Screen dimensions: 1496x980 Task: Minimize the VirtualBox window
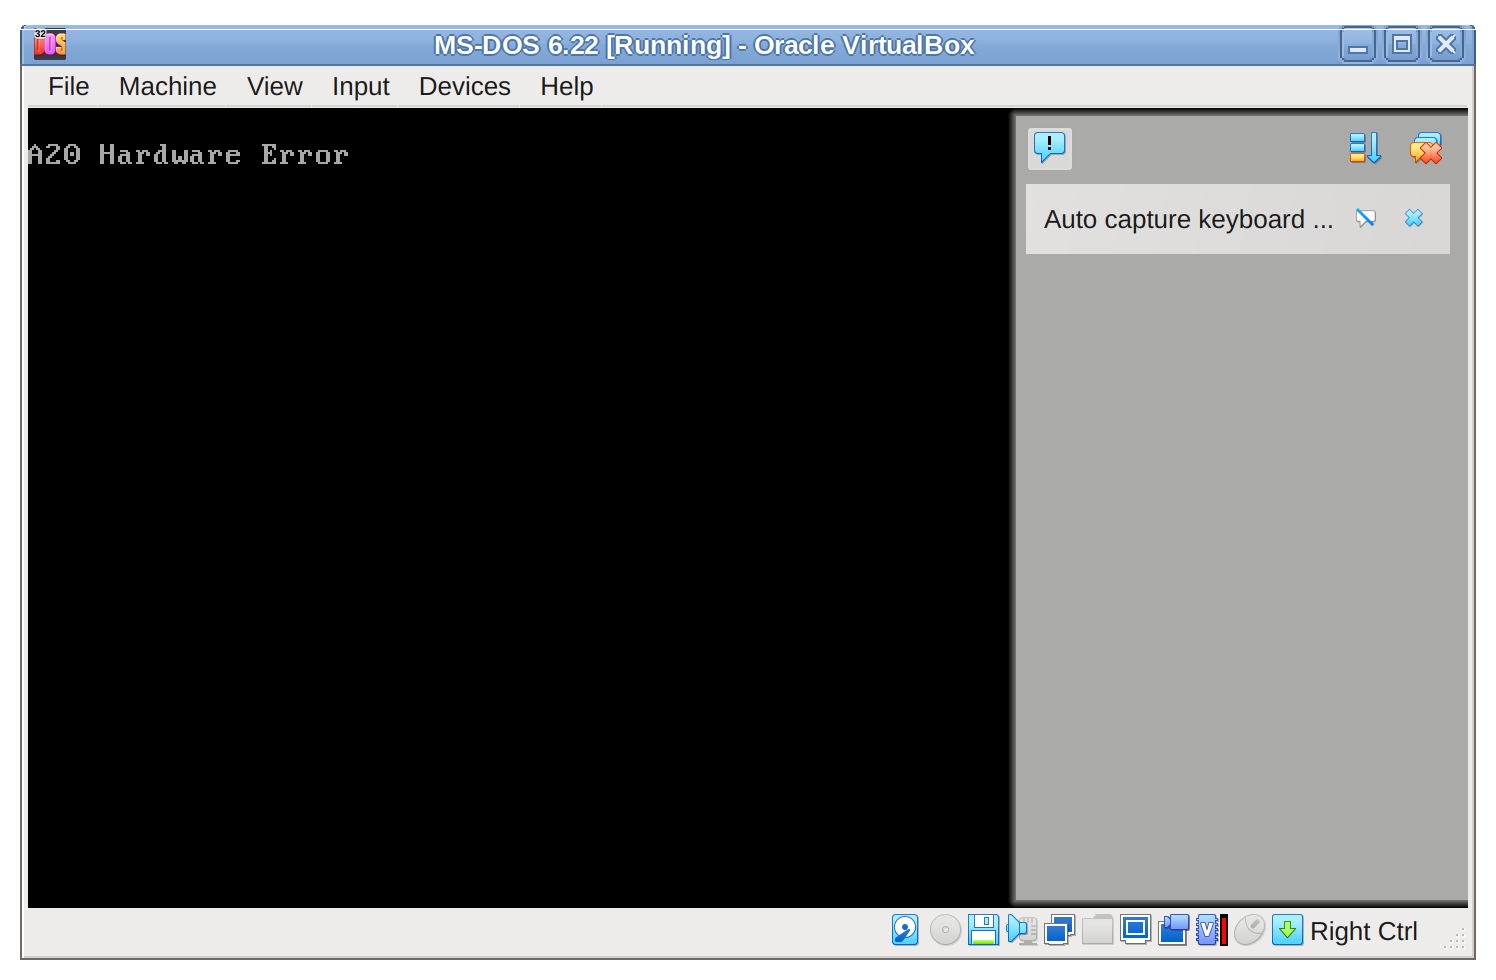pos(1358,45)
